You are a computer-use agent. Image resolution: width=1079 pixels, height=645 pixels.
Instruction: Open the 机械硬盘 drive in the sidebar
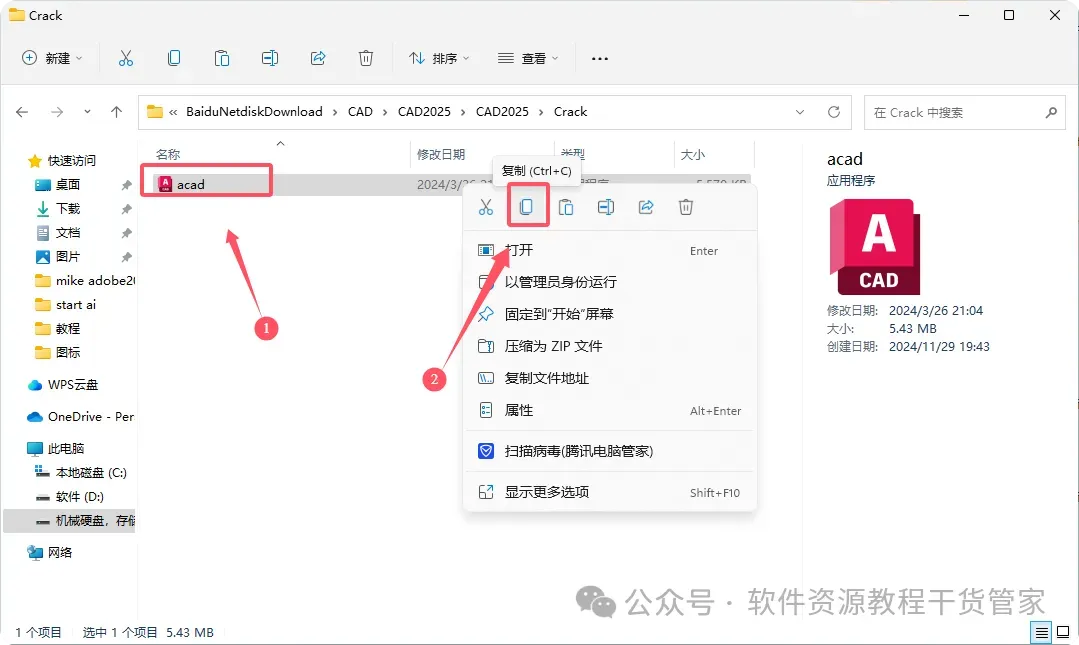pyautogui.click(x=70, y=520)
